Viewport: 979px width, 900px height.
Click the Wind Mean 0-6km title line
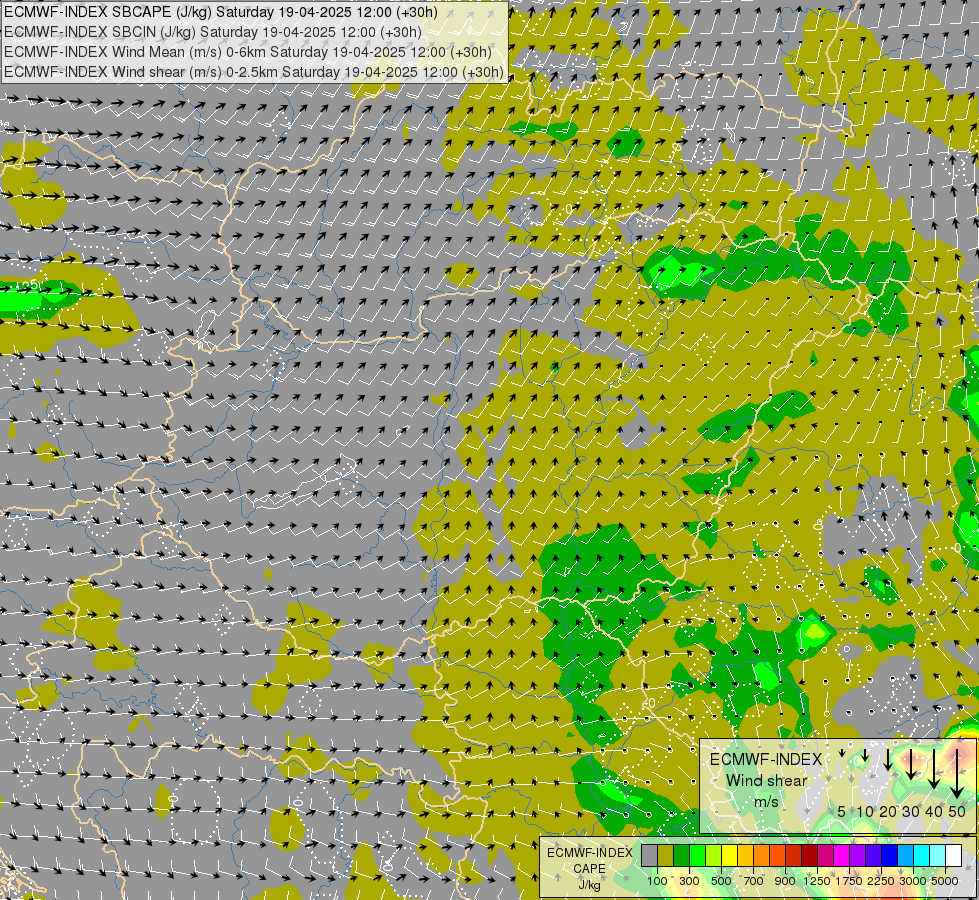pyautogui.click(x=247, y=52)
